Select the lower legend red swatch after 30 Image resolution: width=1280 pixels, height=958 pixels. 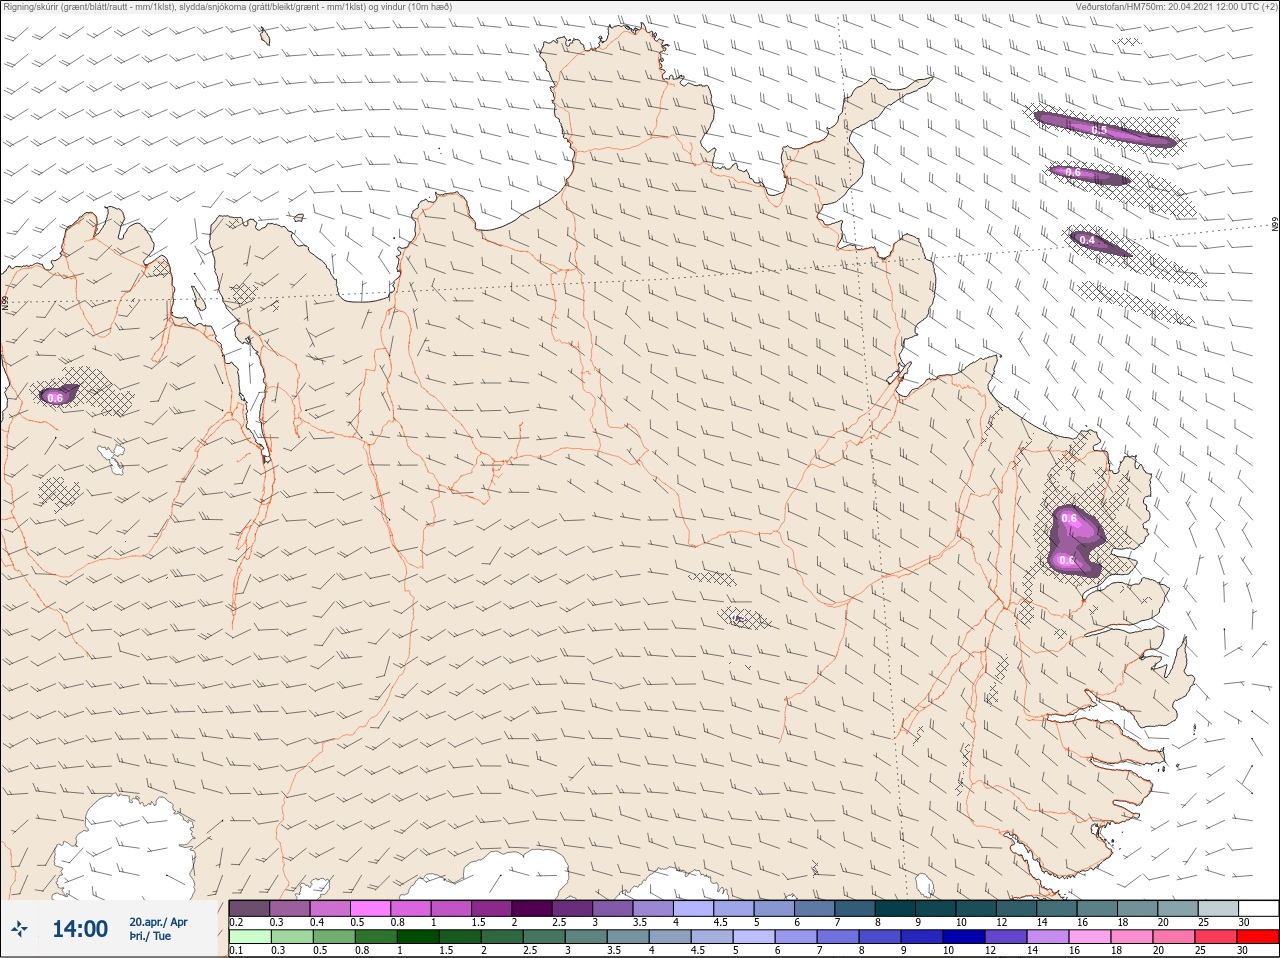click(x=1259, y=937)
